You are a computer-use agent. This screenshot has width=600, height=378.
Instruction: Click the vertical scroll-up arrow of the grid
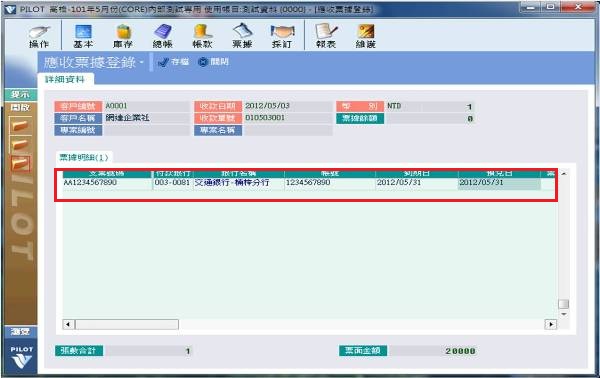(x=564, y=174)
